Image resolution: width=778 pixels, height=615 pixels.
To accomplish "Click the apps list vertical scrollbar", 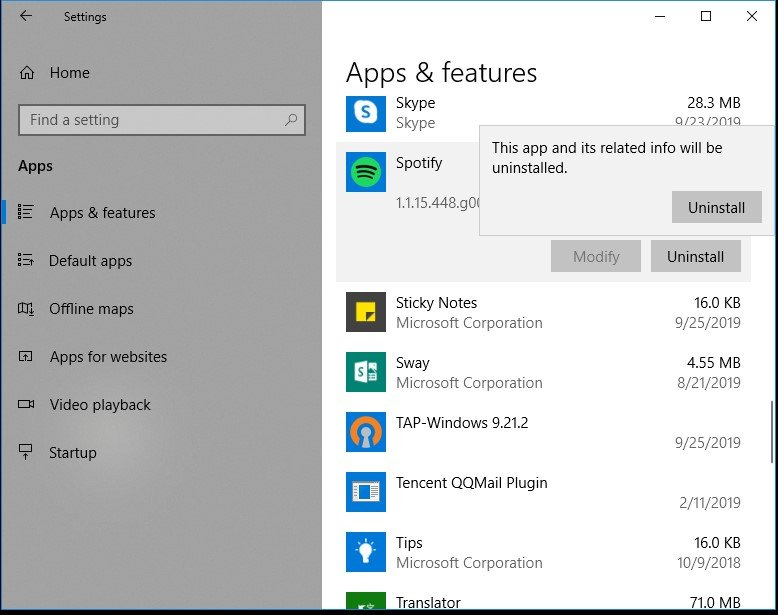I will coord(772,432).
